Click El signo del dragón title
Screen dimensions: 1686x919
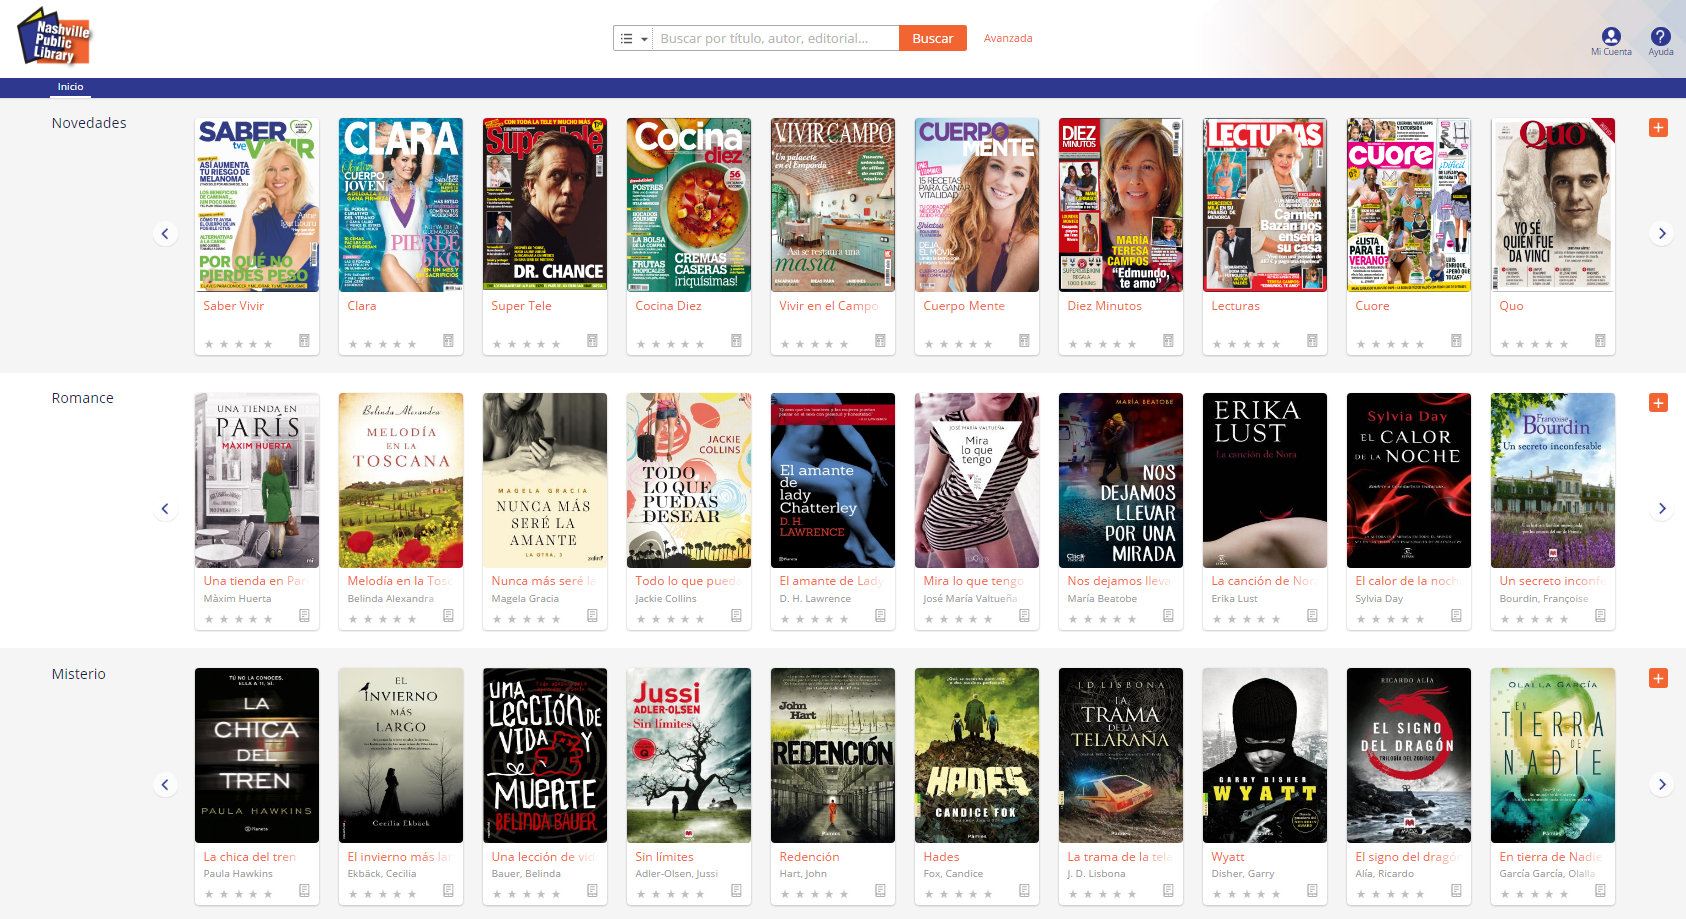tap(1408, 857)
